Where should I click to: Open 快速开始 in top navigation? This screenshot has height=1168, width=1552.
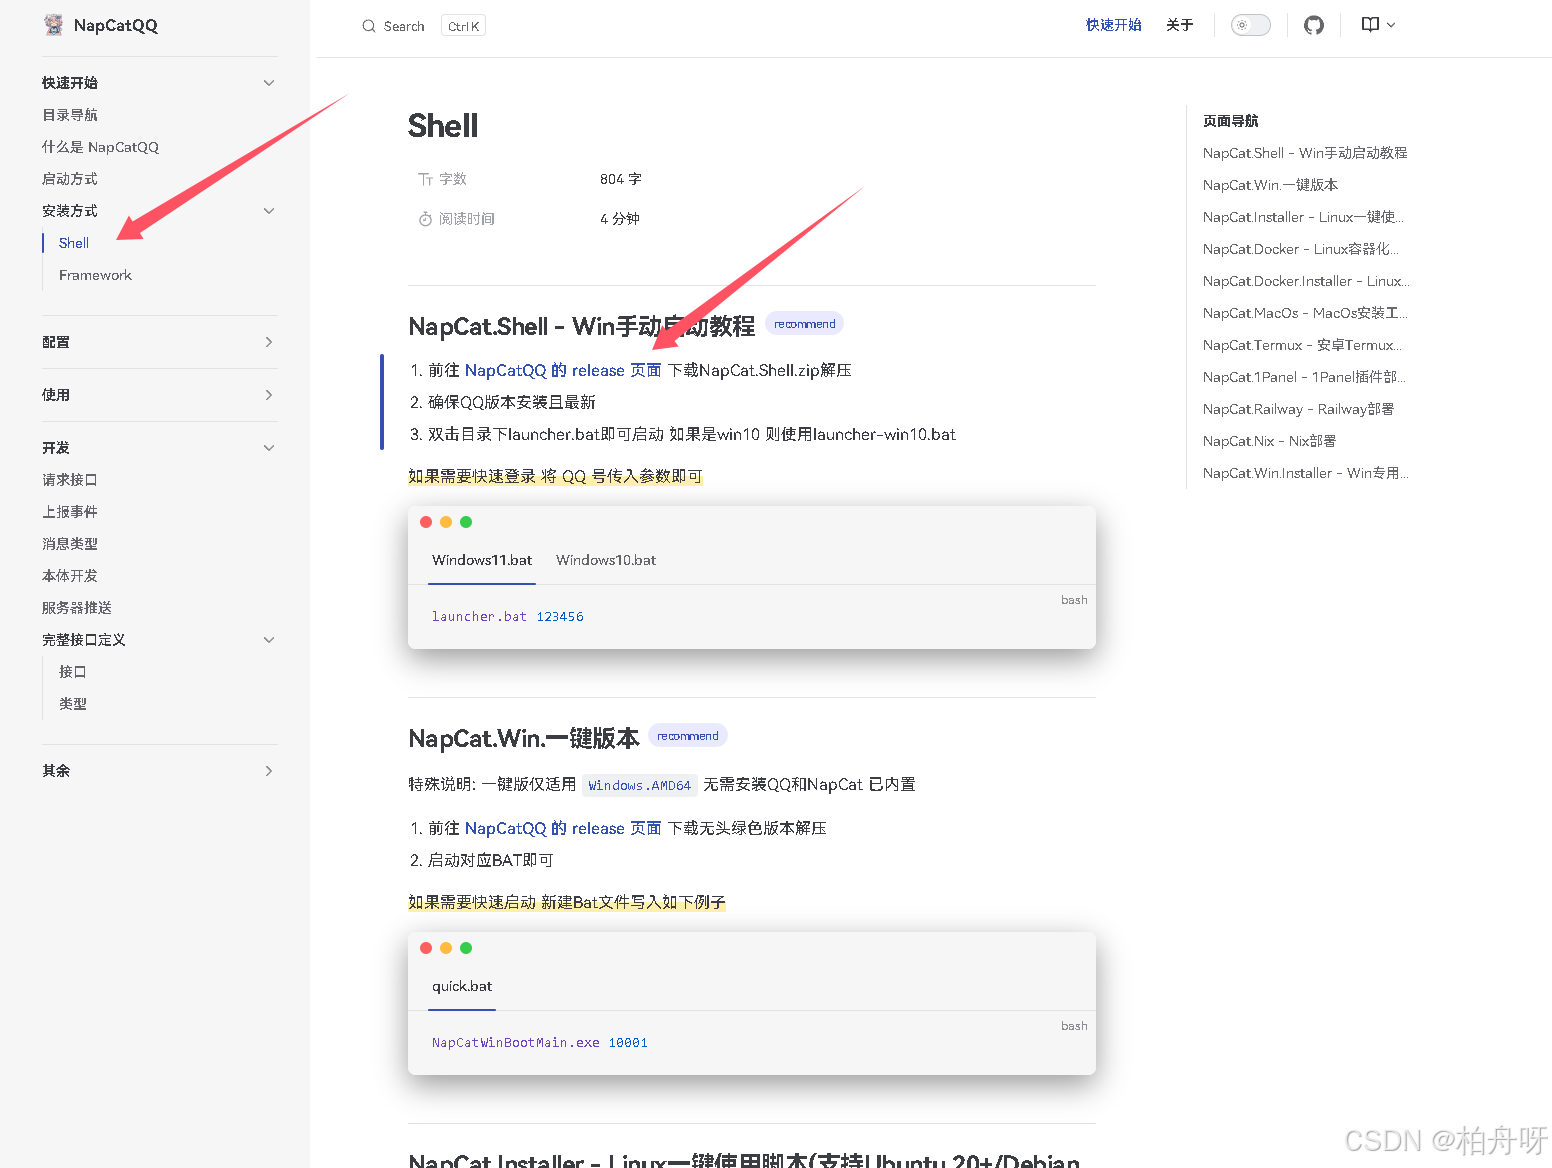tap(1114, 25)
